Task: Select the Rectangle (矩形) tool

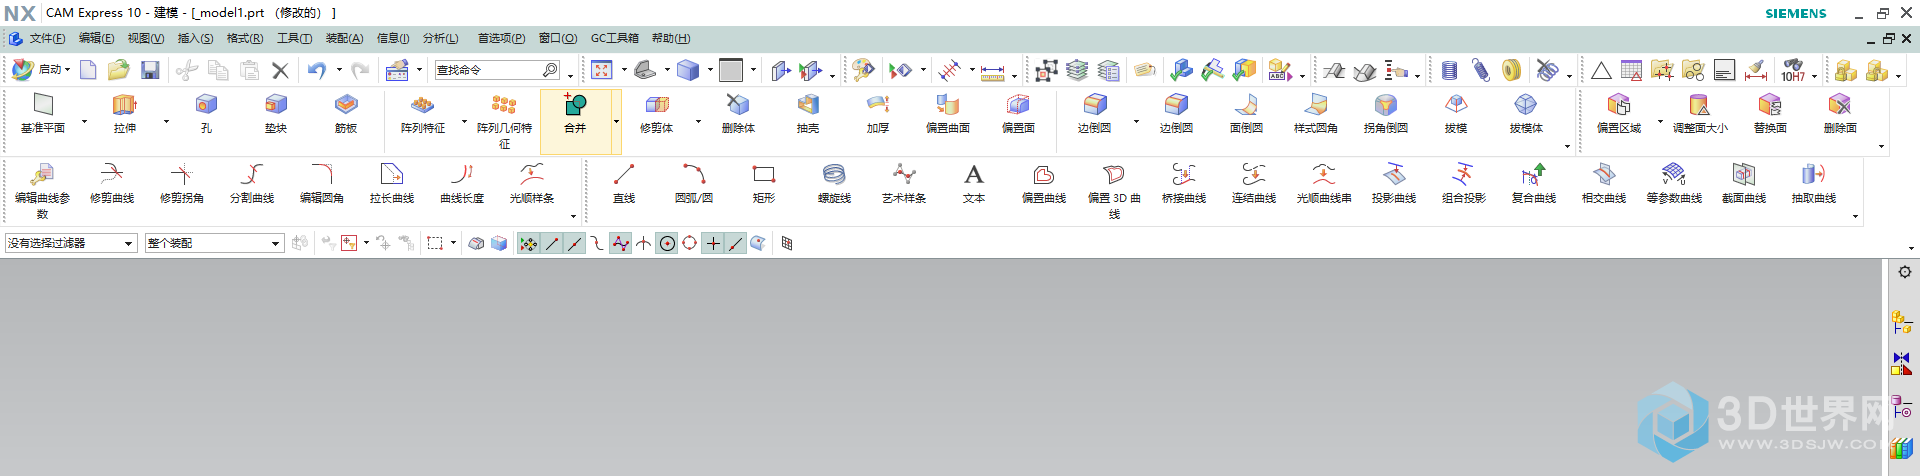Action: tap(764, 183)
